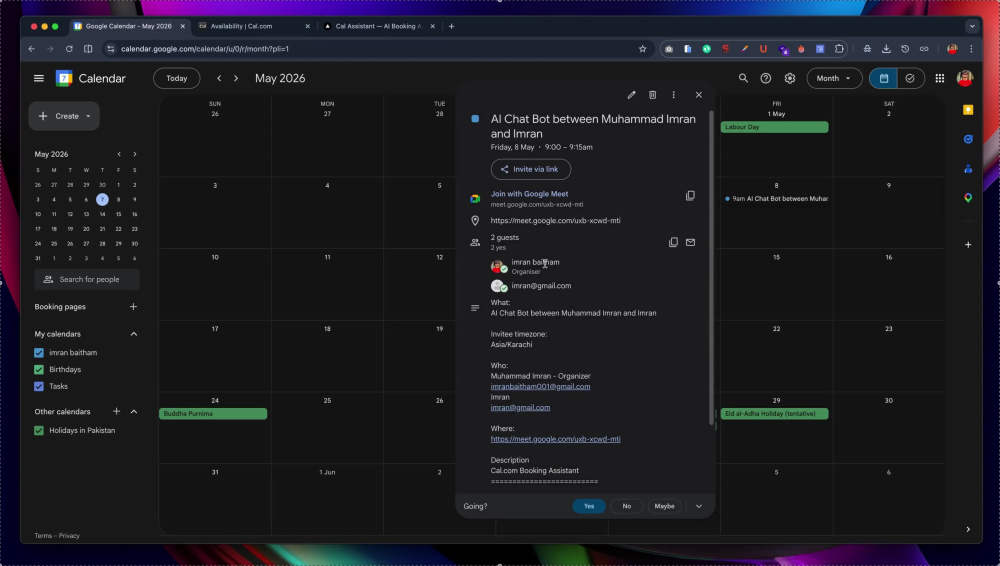
Task: Switch to tasks view checkmark icon
Action: pyautogui.click(x=910, y=78)
